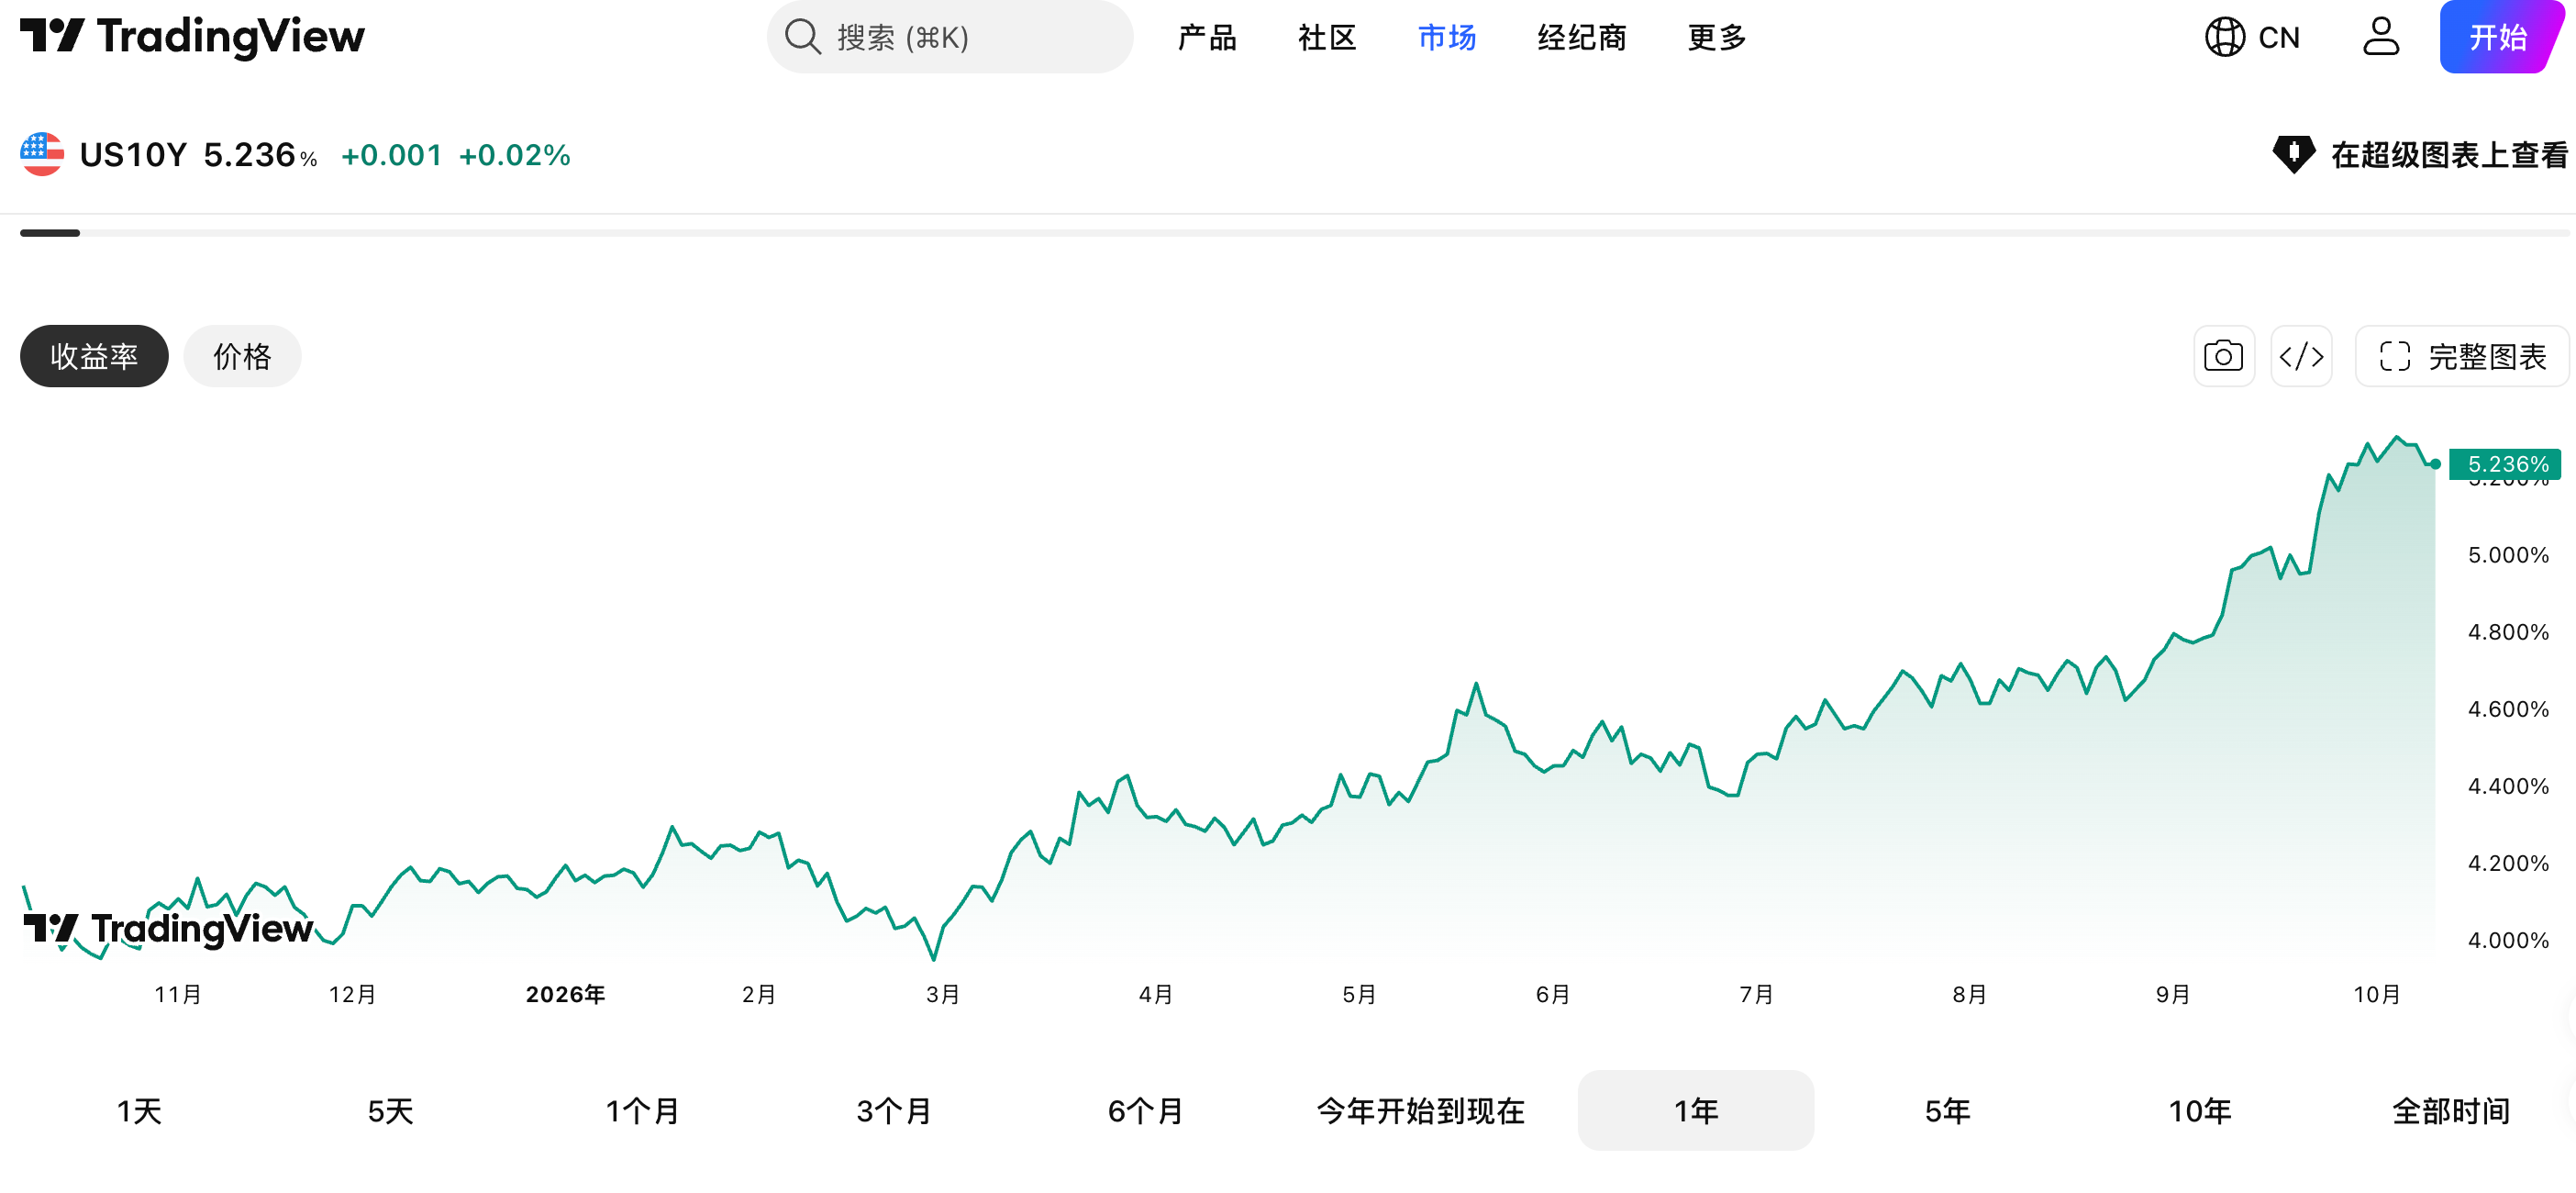This screenshot has width=2576, height=1193.
Task: Select the 6个月 time range
Action: [1145, 1110]
